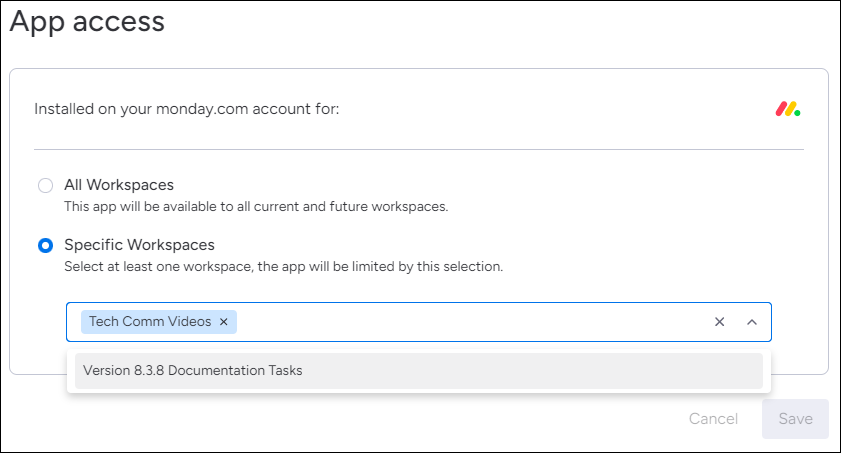Save the app access settings
This screenshot has width=841, height=453.
pos(795,419)
